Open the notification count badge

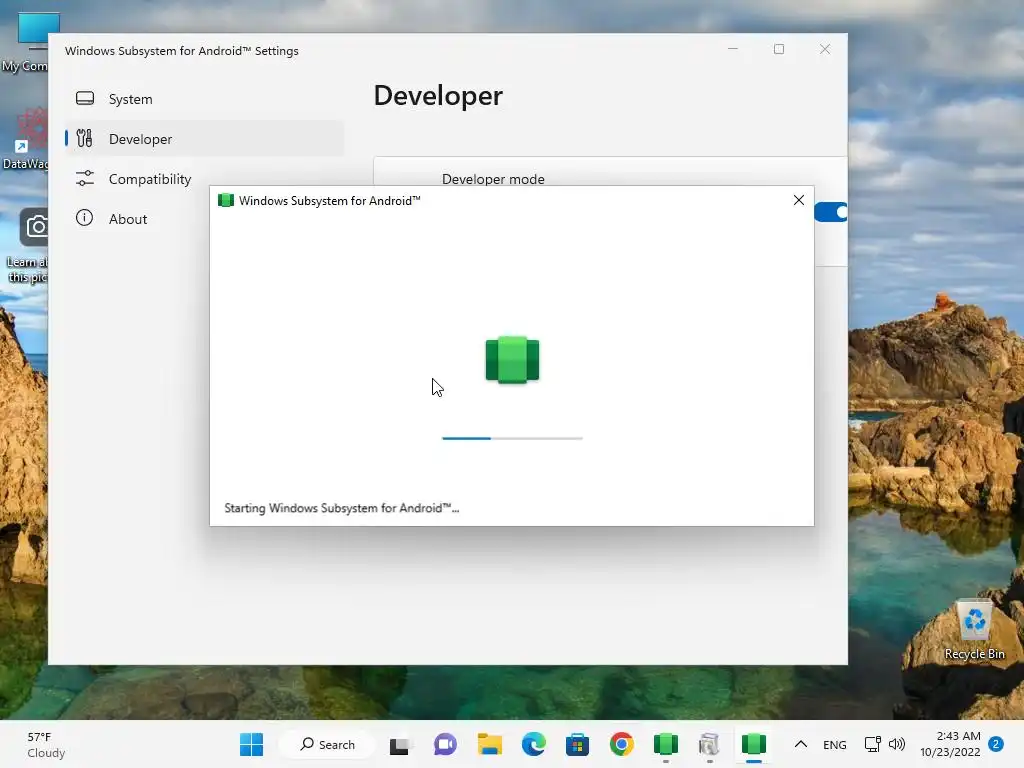[996, 744]
